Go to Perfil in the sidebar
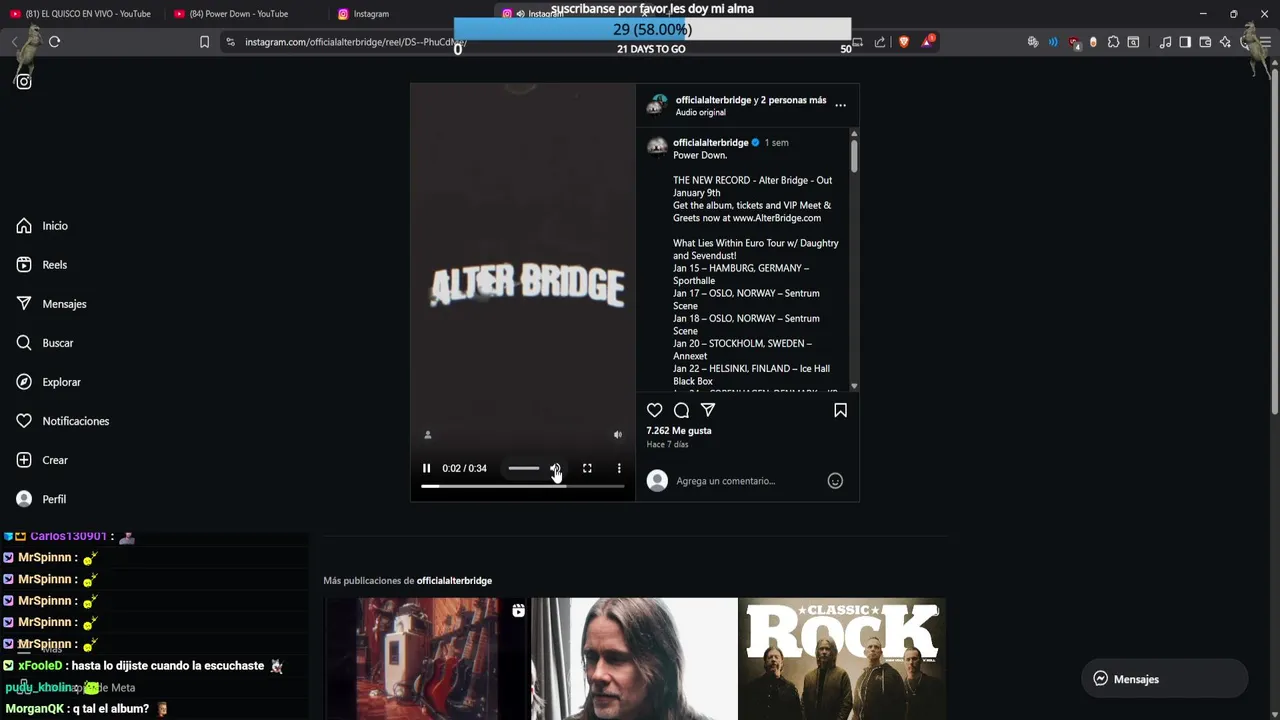 [42, 499]
